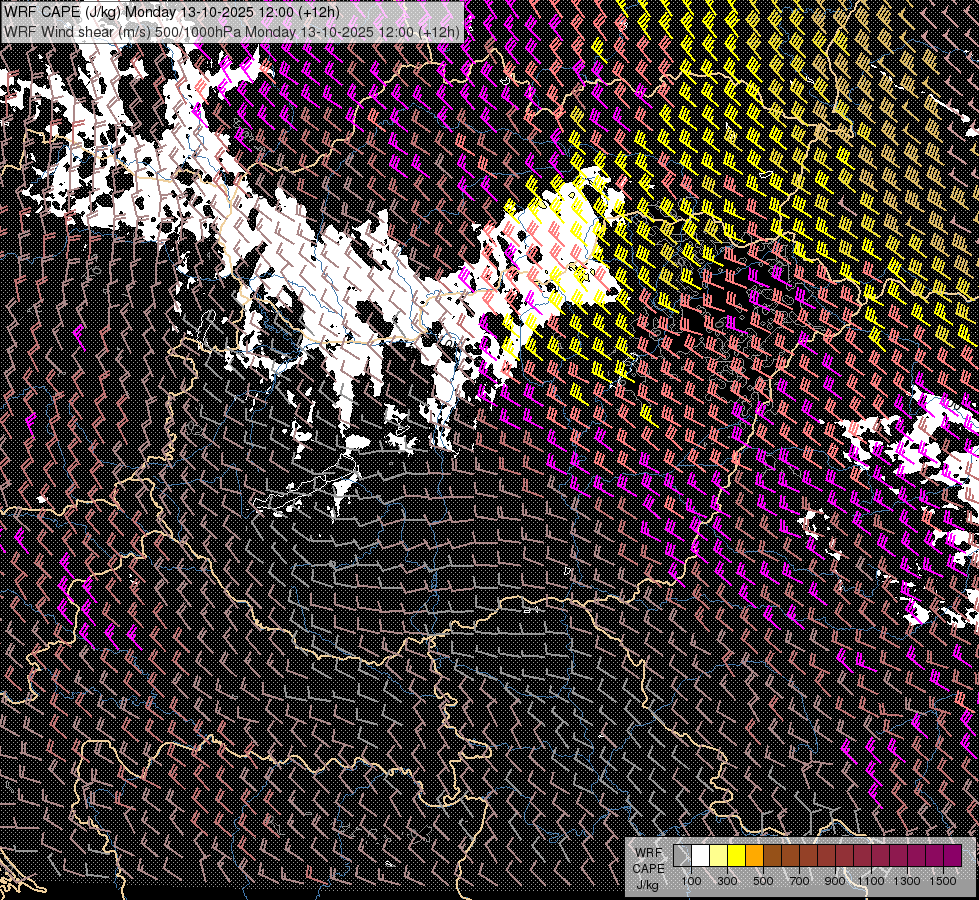Click the 1500 label on legend scale
979x900 pixels.
pyautogui.click(x=943, y=881)
